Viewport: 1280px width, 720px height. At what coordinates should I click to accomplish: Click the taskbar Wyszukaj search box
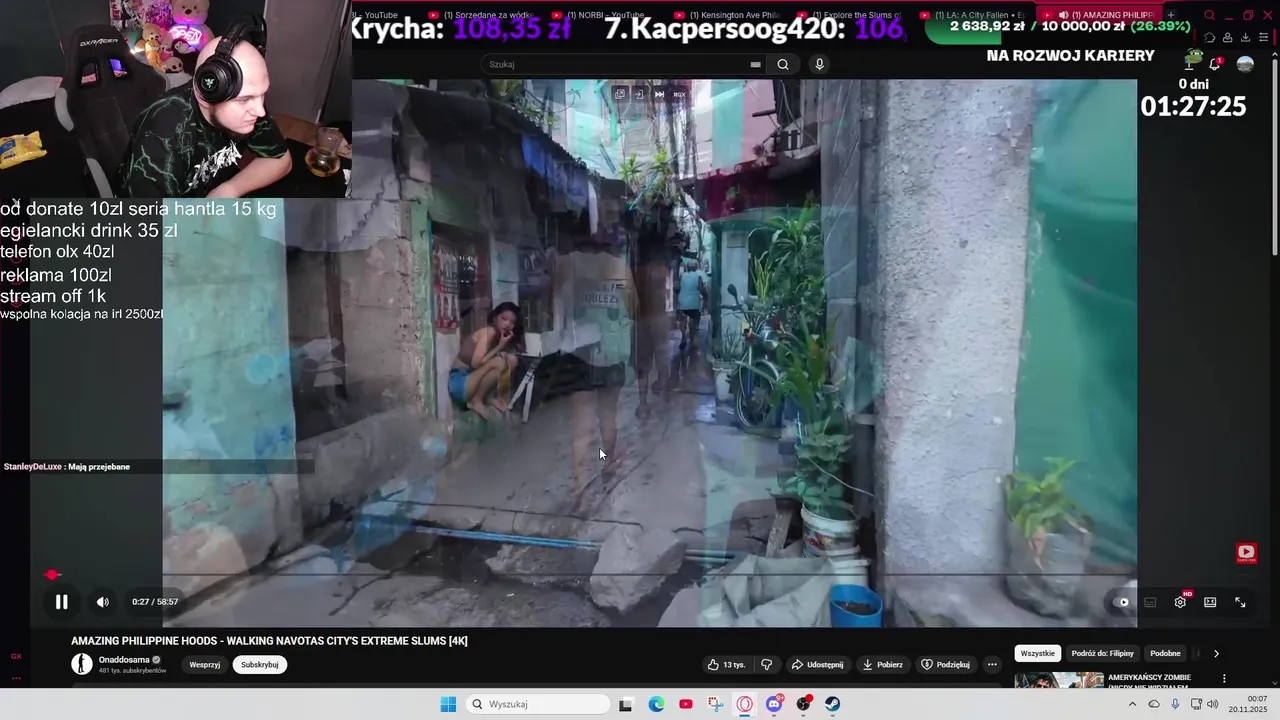(x=538, y=704)
